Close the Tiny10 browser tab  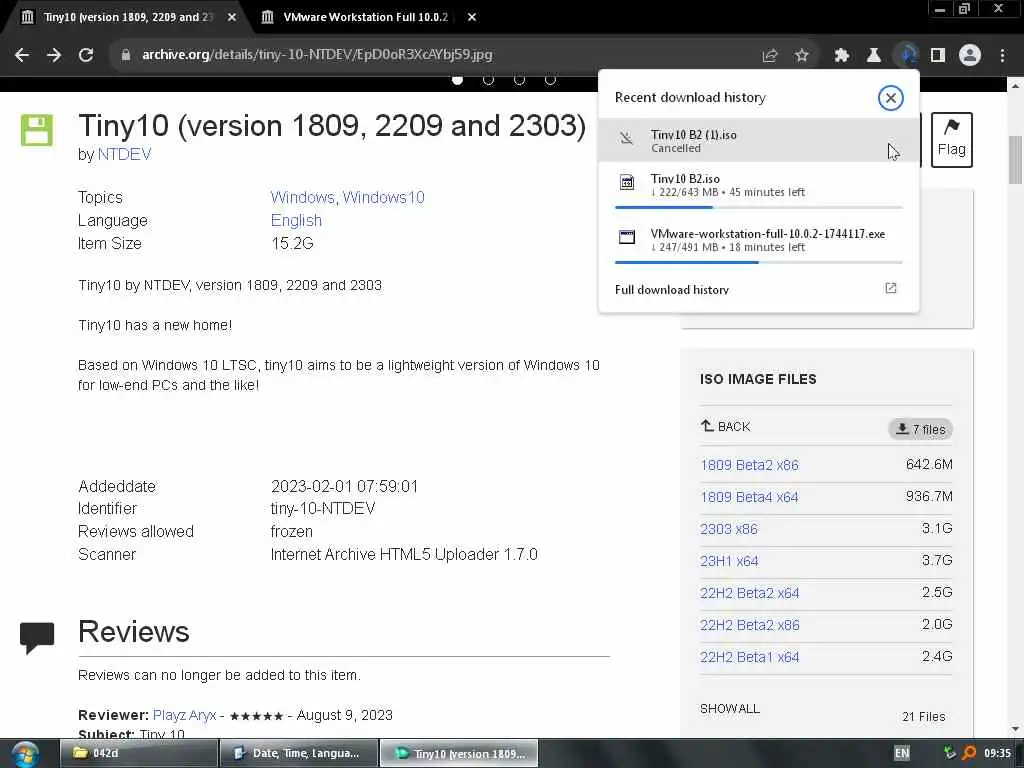point(232,17)
